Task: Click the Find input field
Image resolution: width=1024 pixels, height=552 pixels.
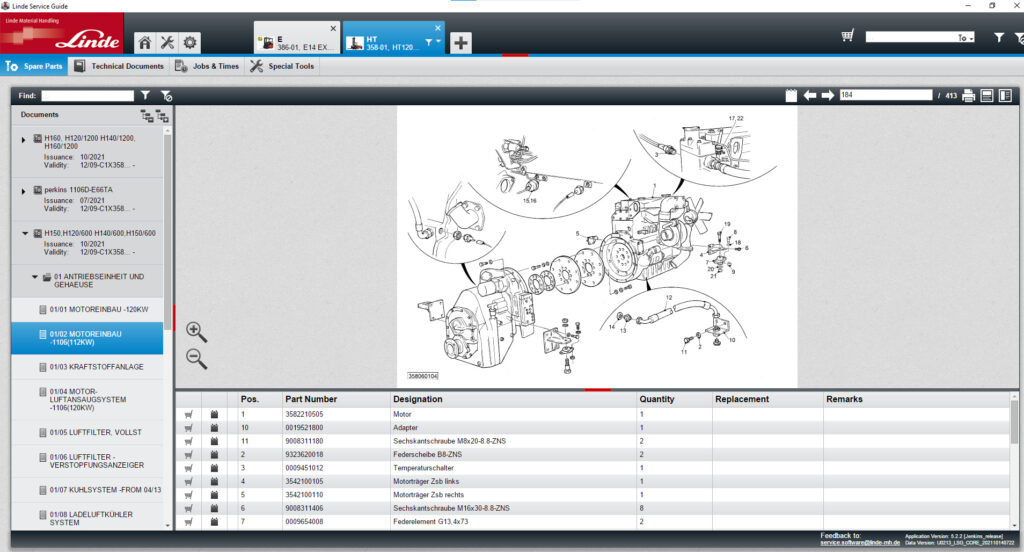Action: [88, 96]
